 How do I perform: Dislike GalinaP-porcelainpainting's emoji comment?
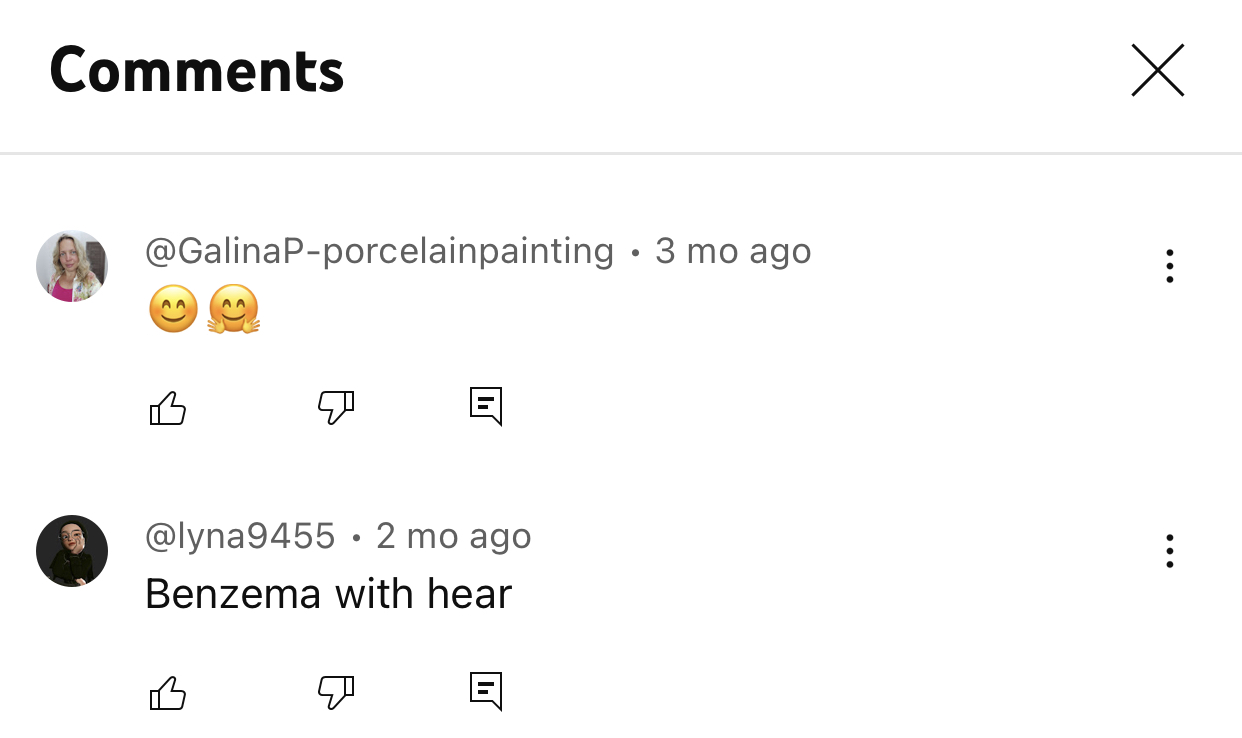(336, 408)
